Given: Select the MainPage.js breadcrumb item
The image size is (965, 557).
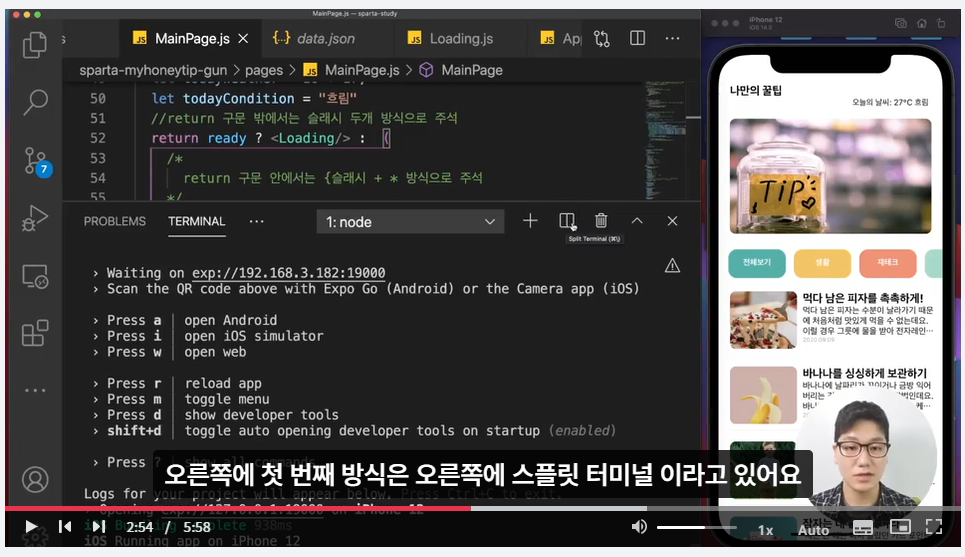Looking at the screenshot, I should (x=351, y=70).
